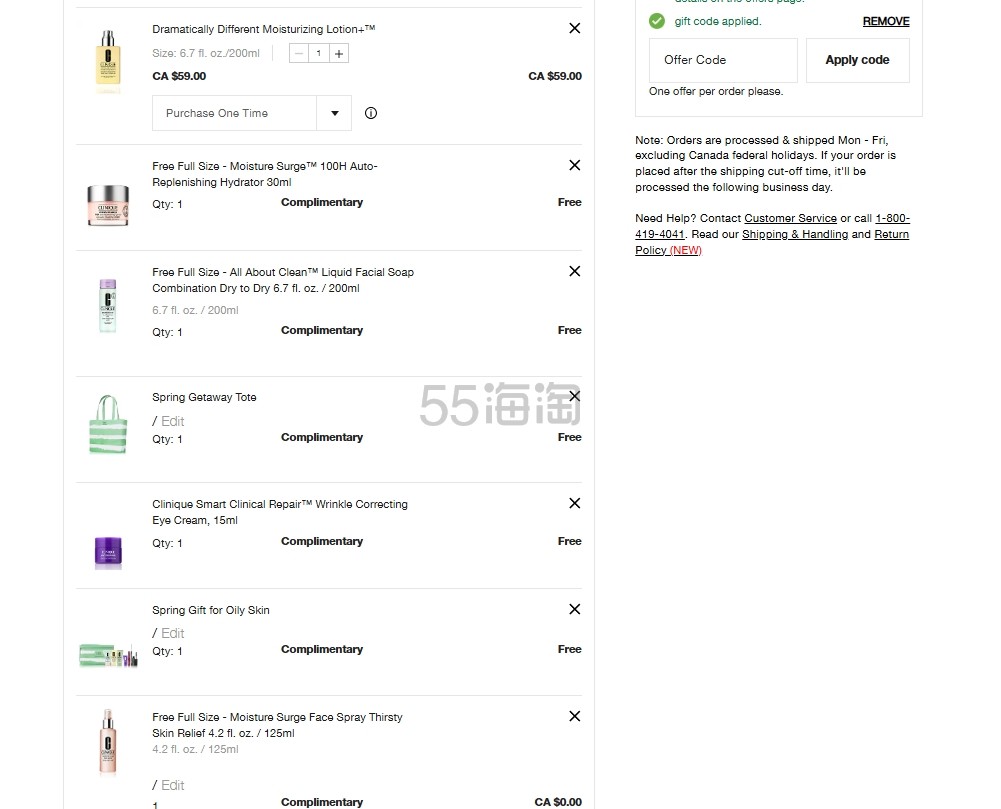The height and width of the screenshot is (809, 1001).
Task: Edit the Spring Getaway Tote selection
Action: tap(172, 421)
